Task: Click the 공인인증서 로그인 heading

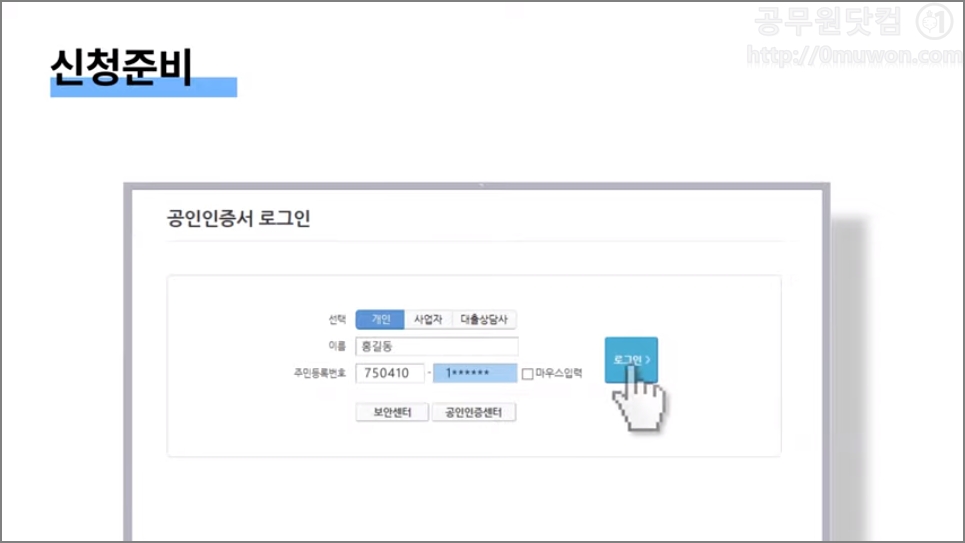Action: click(238, 218)
